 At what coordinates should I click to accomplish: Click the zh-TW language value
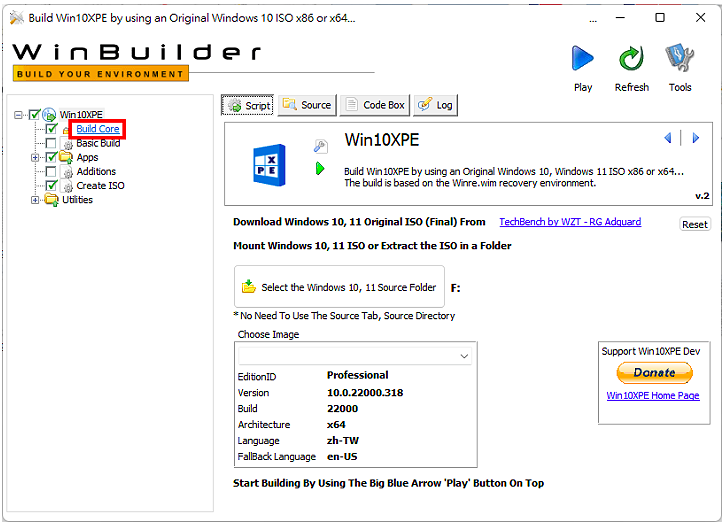343,440
